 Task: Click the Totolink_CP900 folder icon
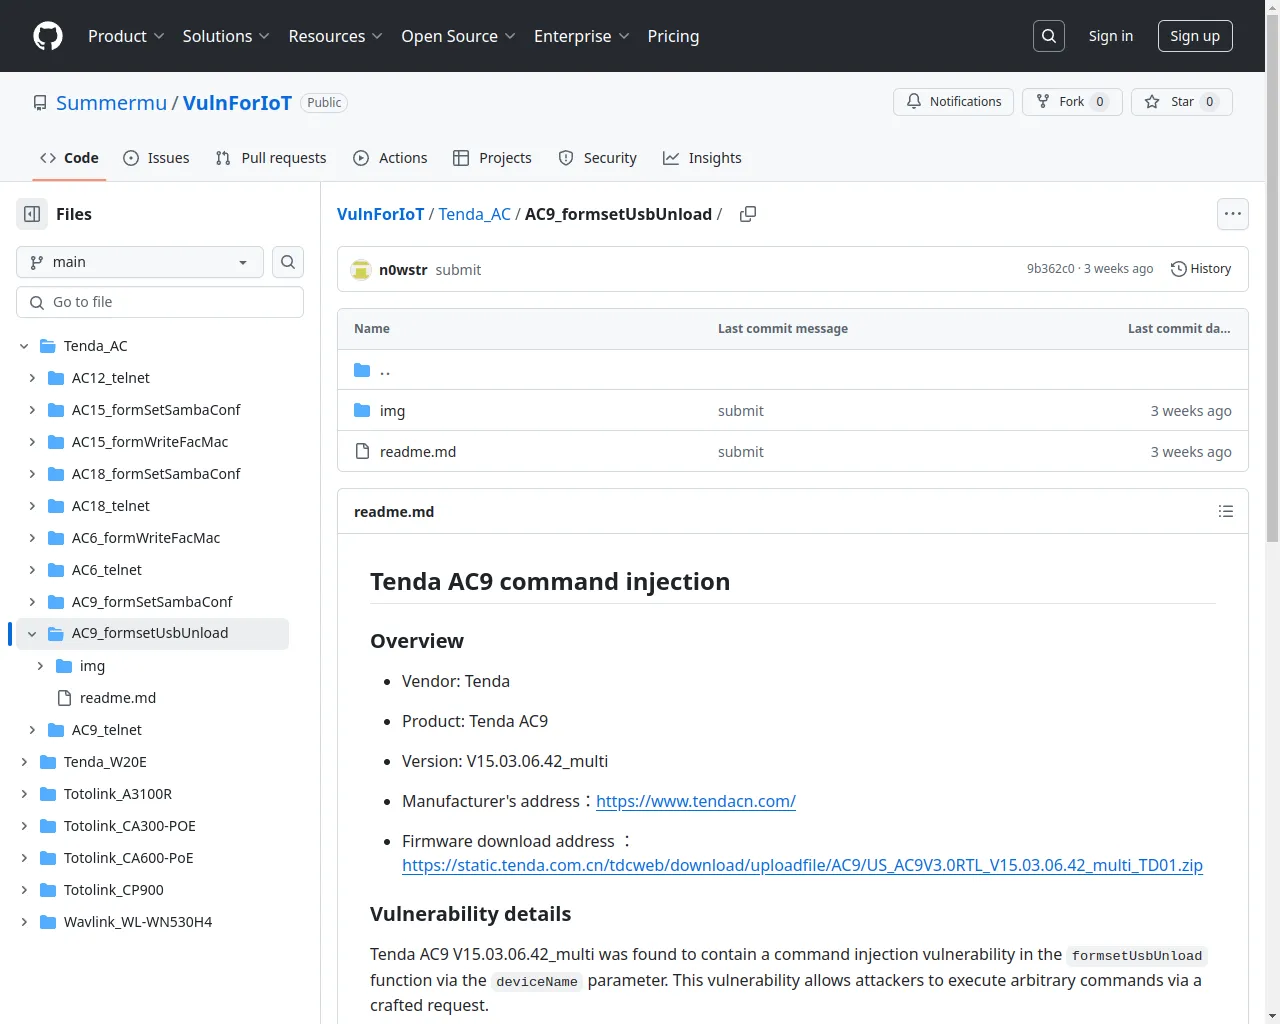(47, 890)
